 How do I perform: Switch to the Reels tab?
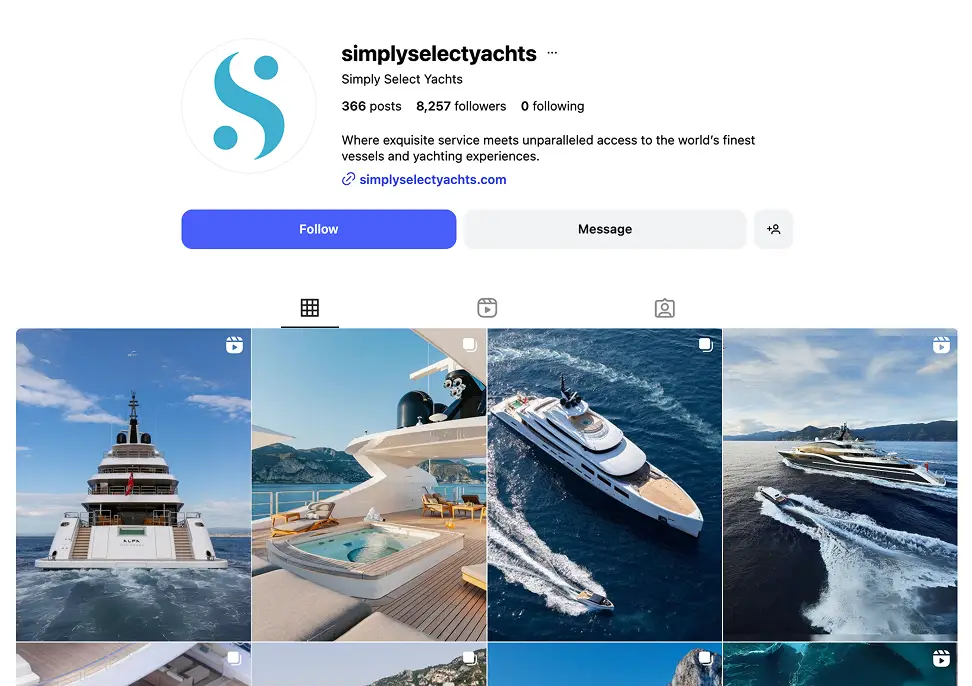click(x=487, y=308)
